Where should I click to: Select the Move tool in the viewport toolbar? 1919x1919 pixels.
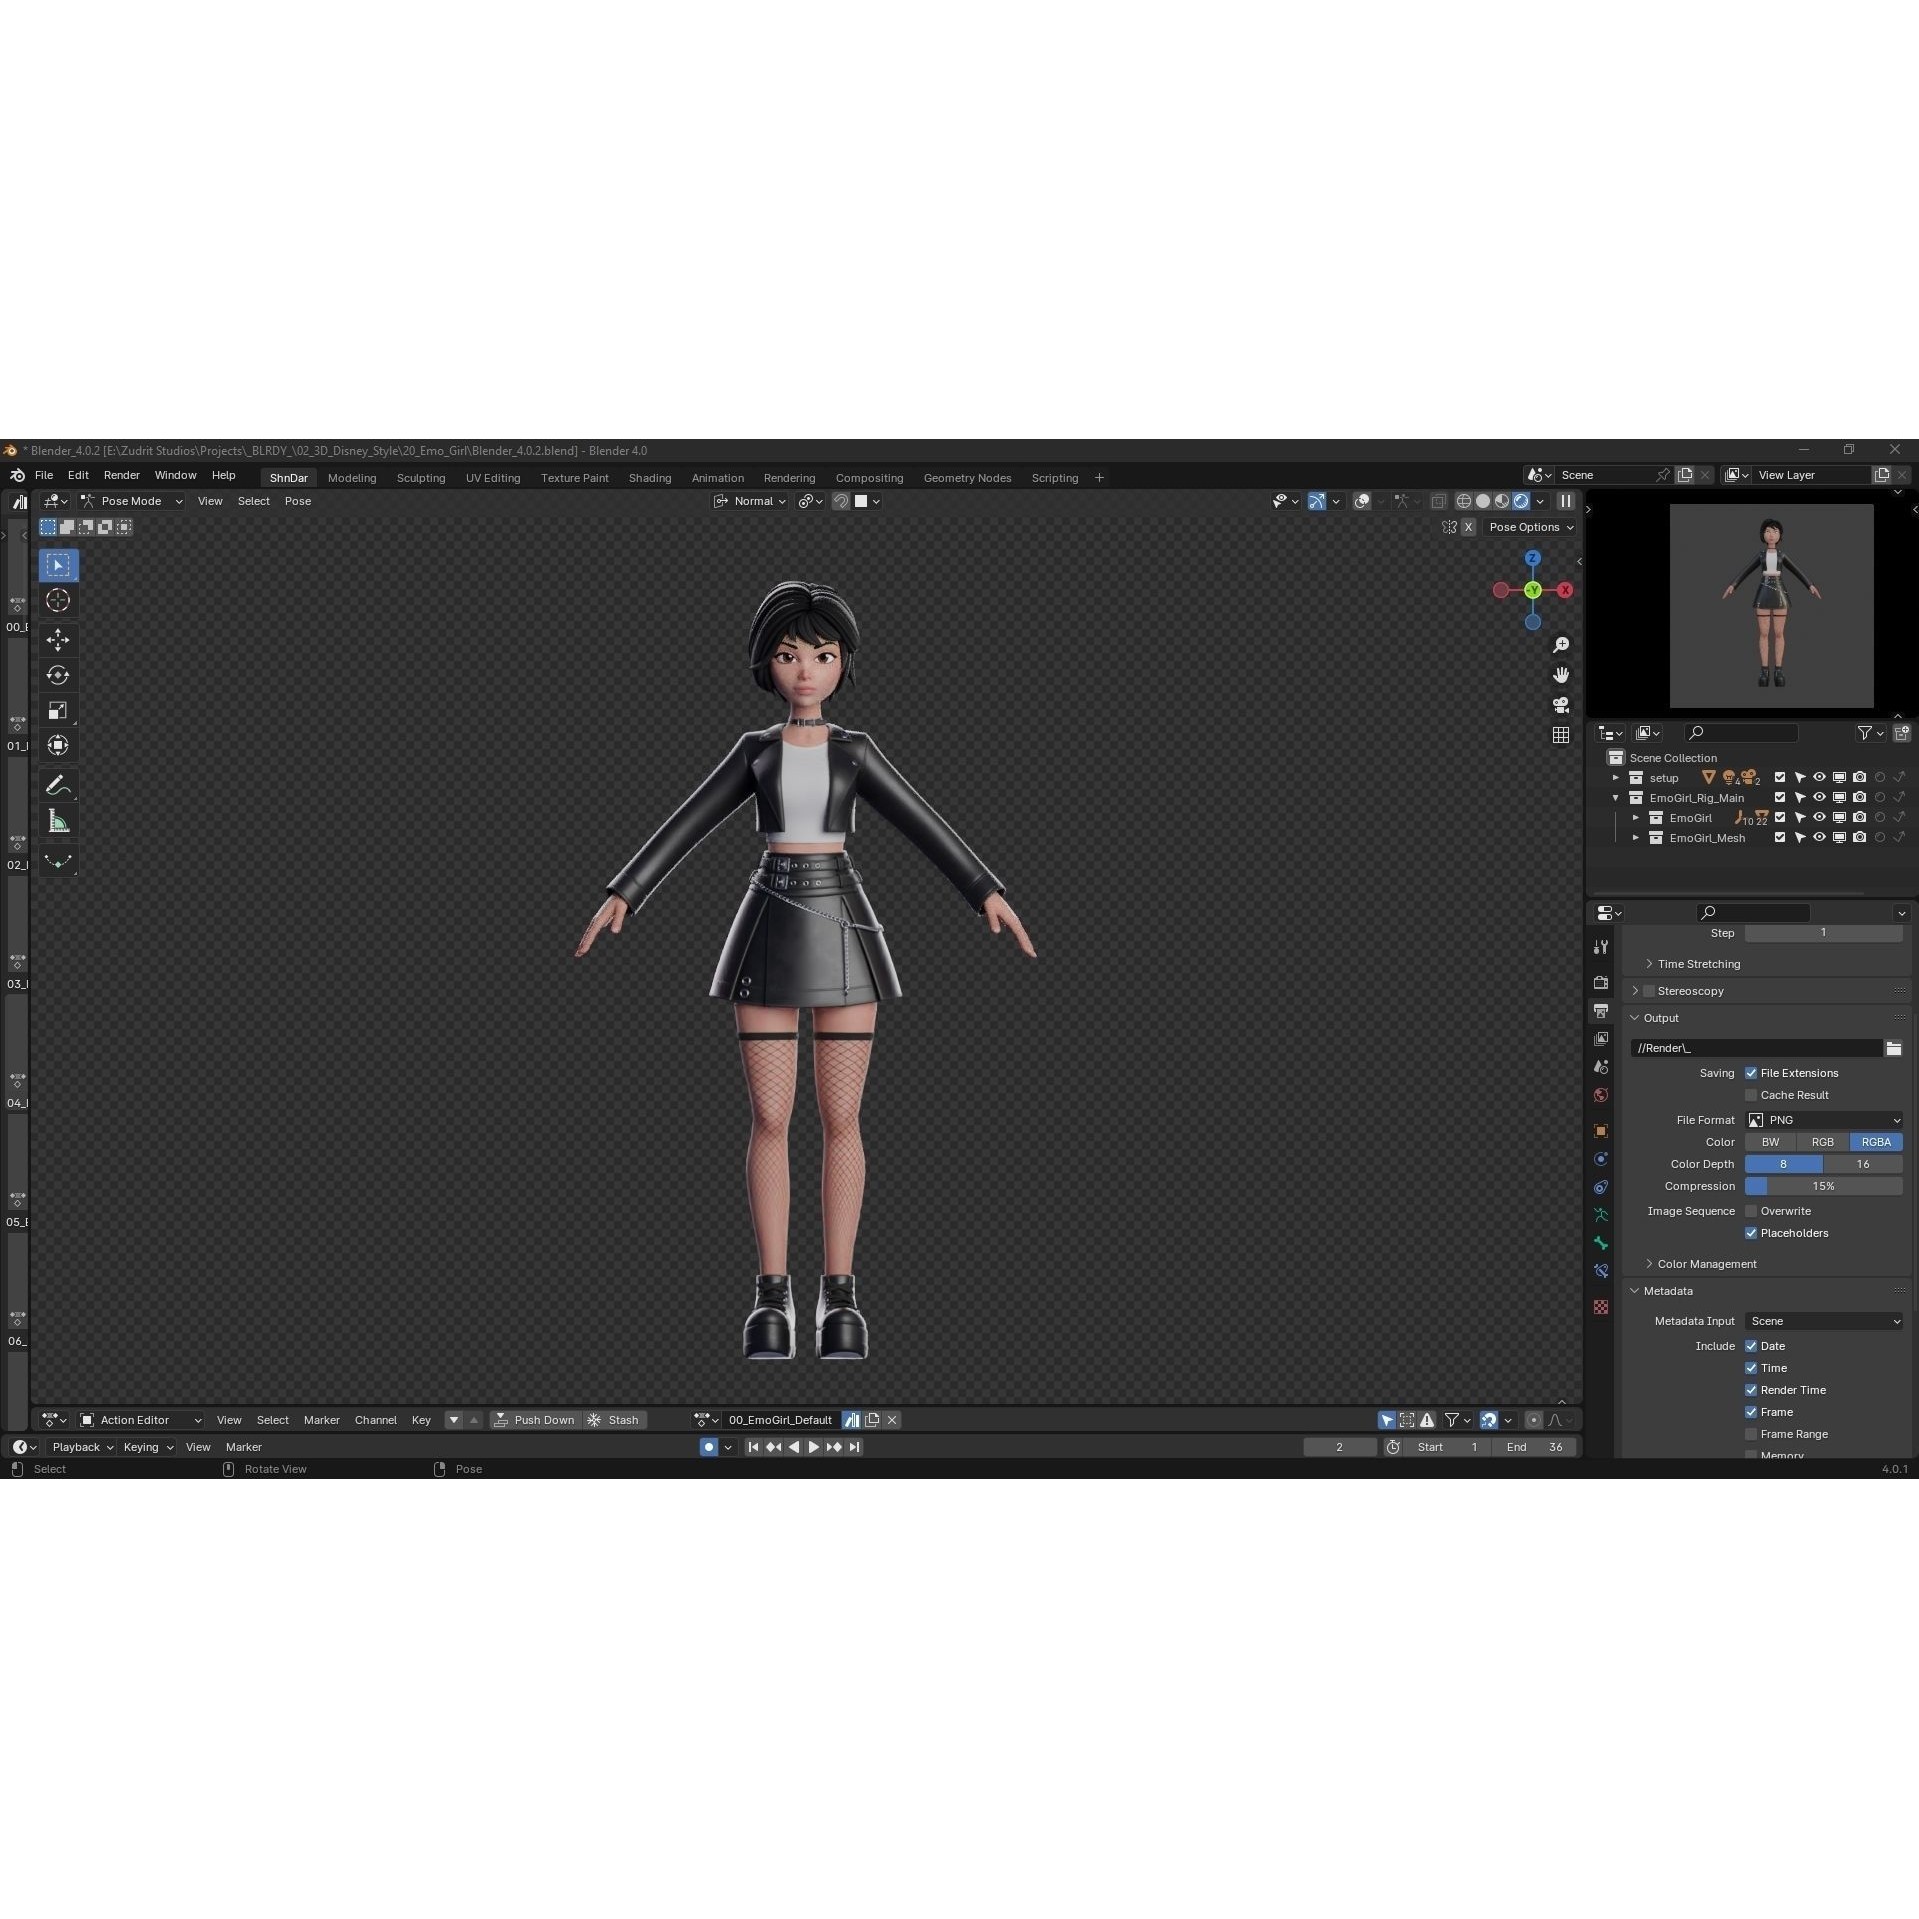58,639
